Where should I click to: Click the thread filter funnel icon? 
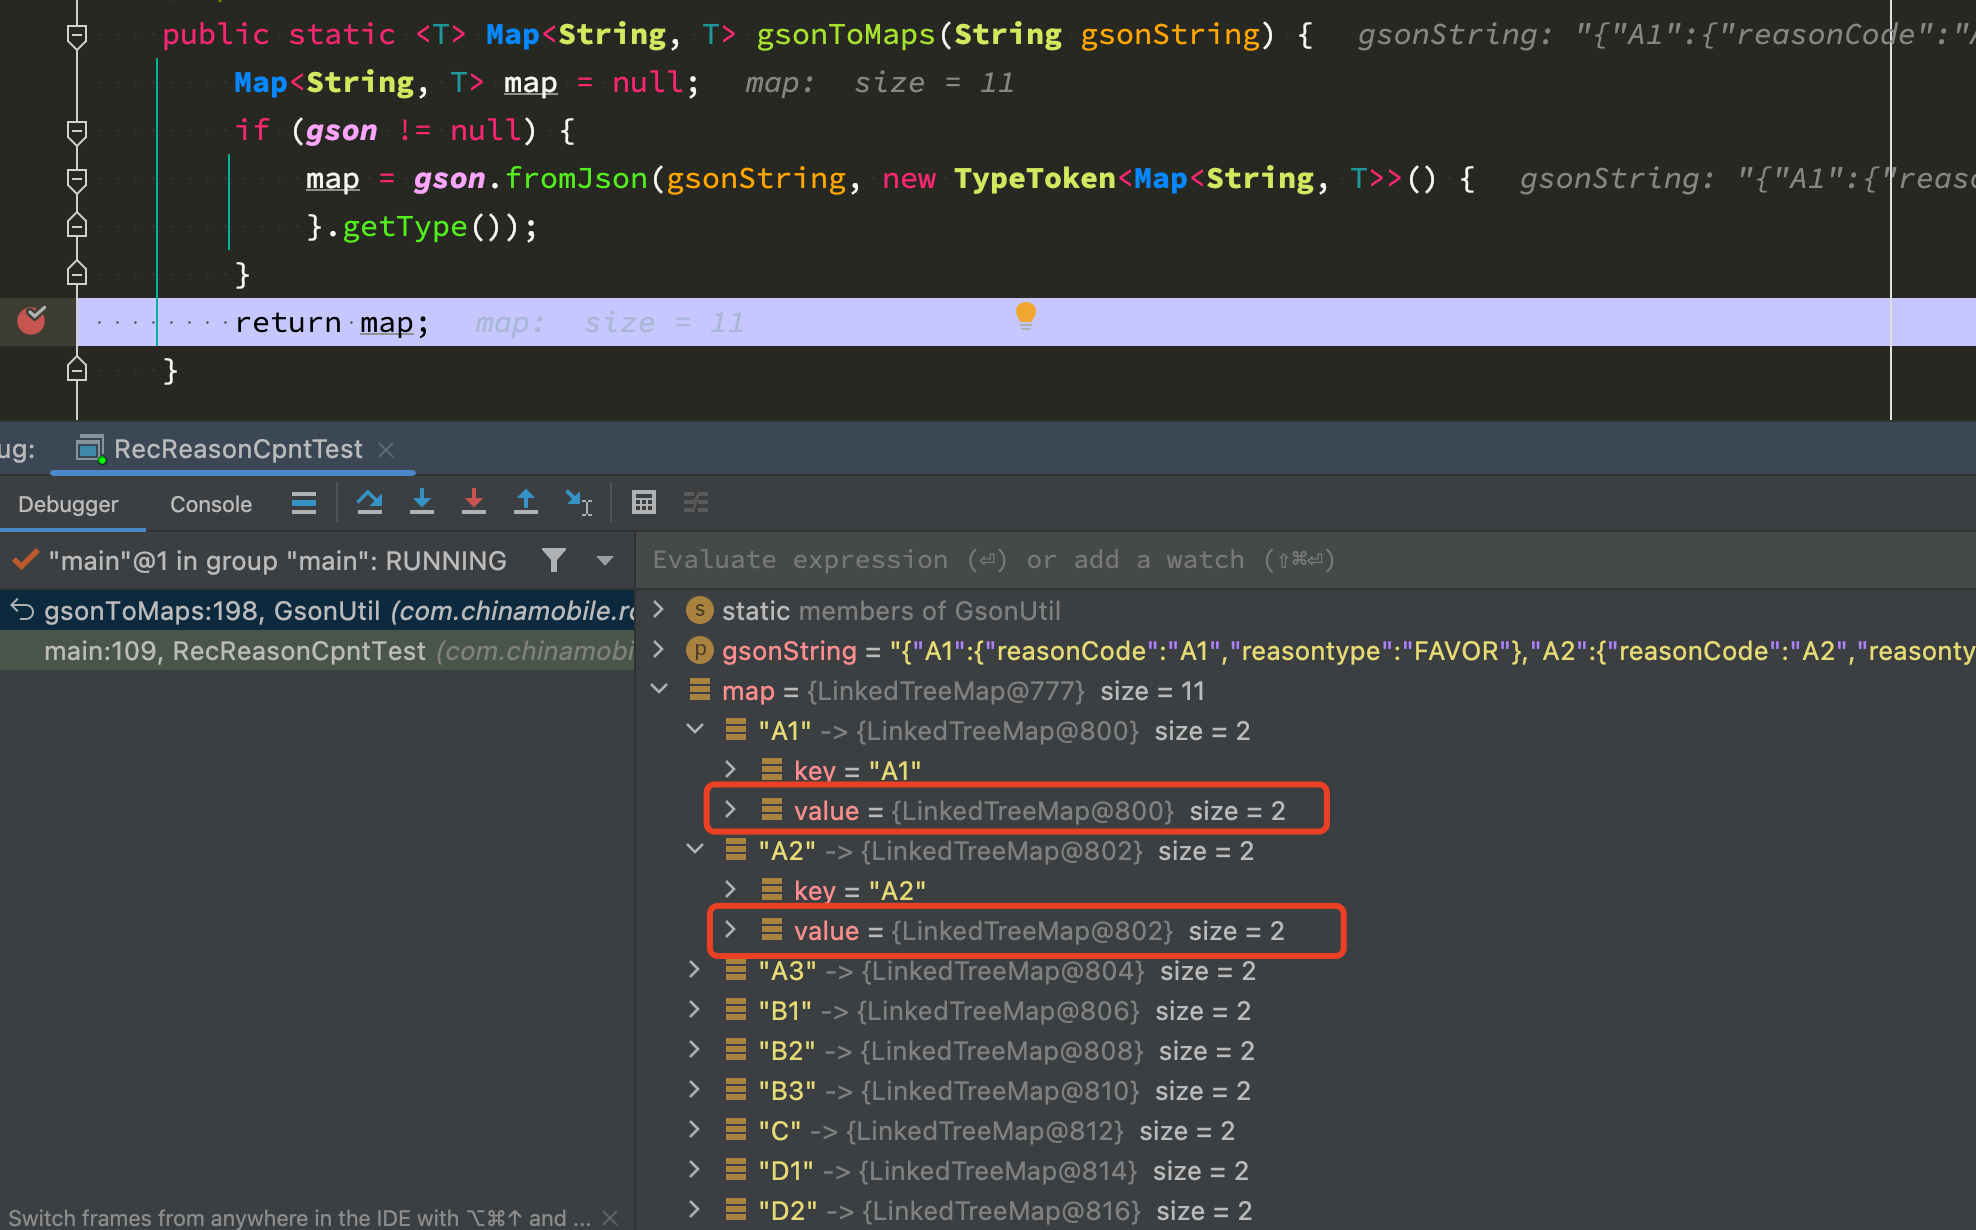(x=554, y=560)
